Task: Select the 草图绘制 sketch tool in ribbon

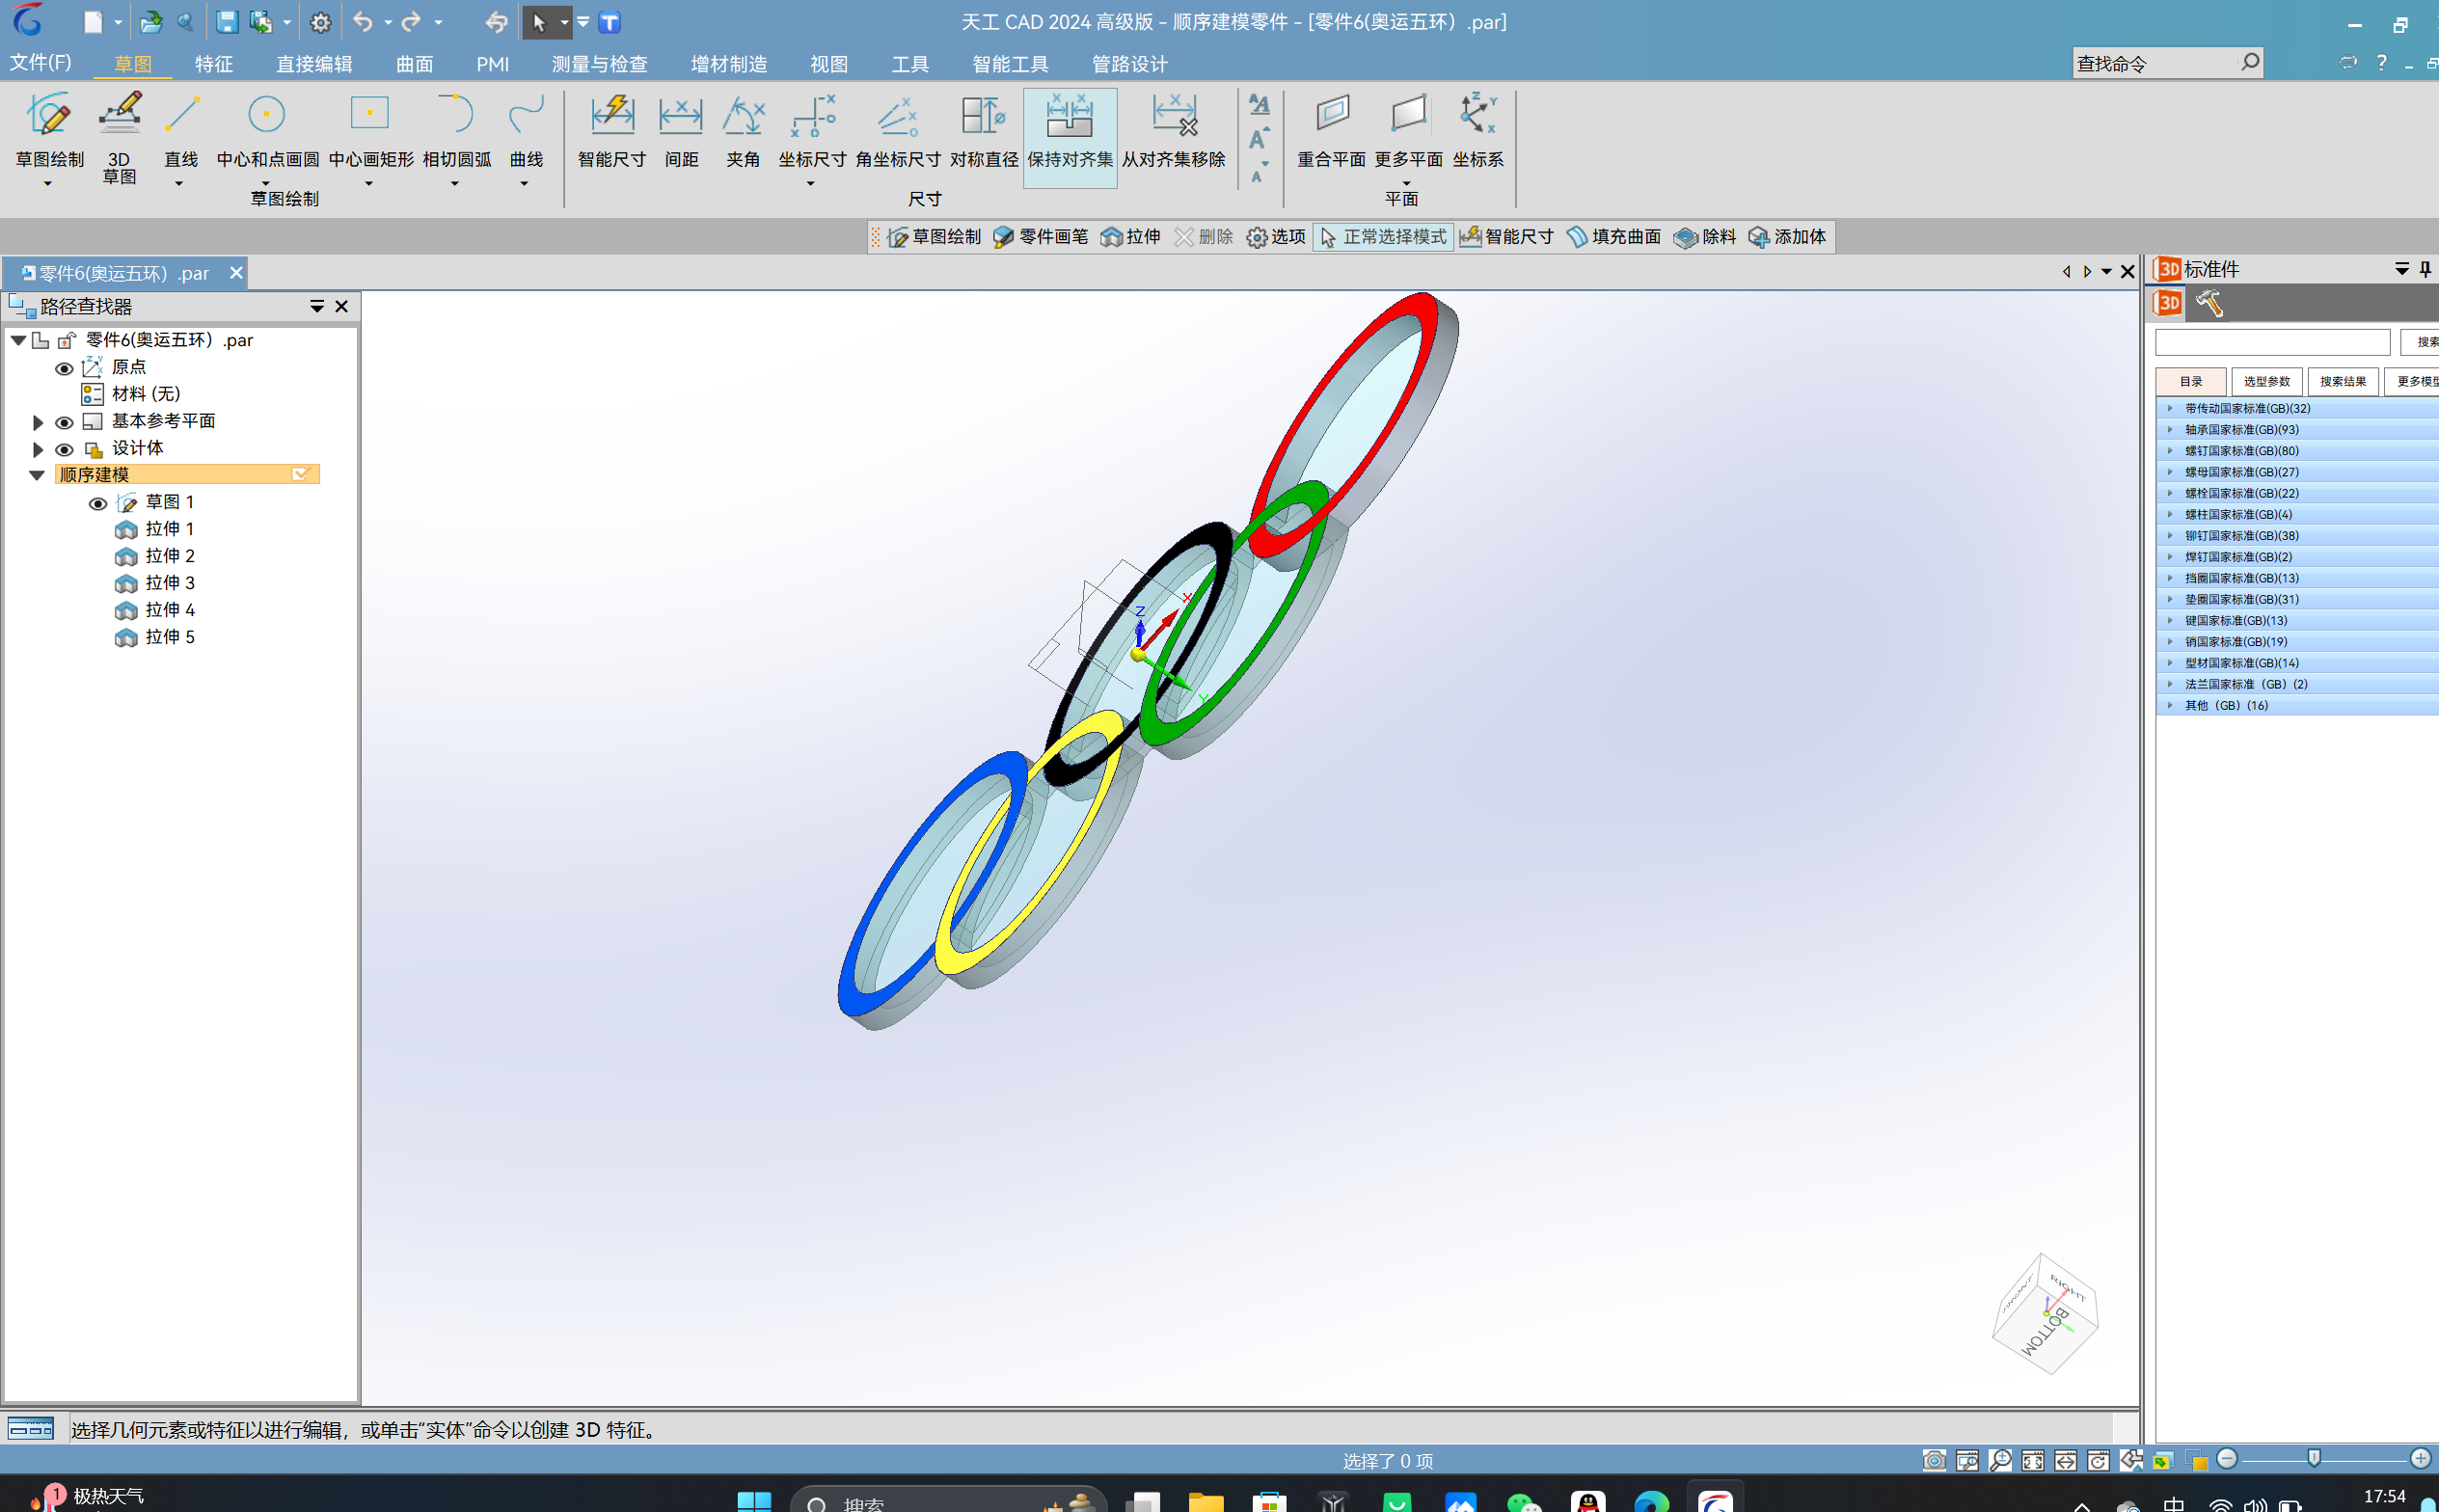Action: (x=48, y=130)
